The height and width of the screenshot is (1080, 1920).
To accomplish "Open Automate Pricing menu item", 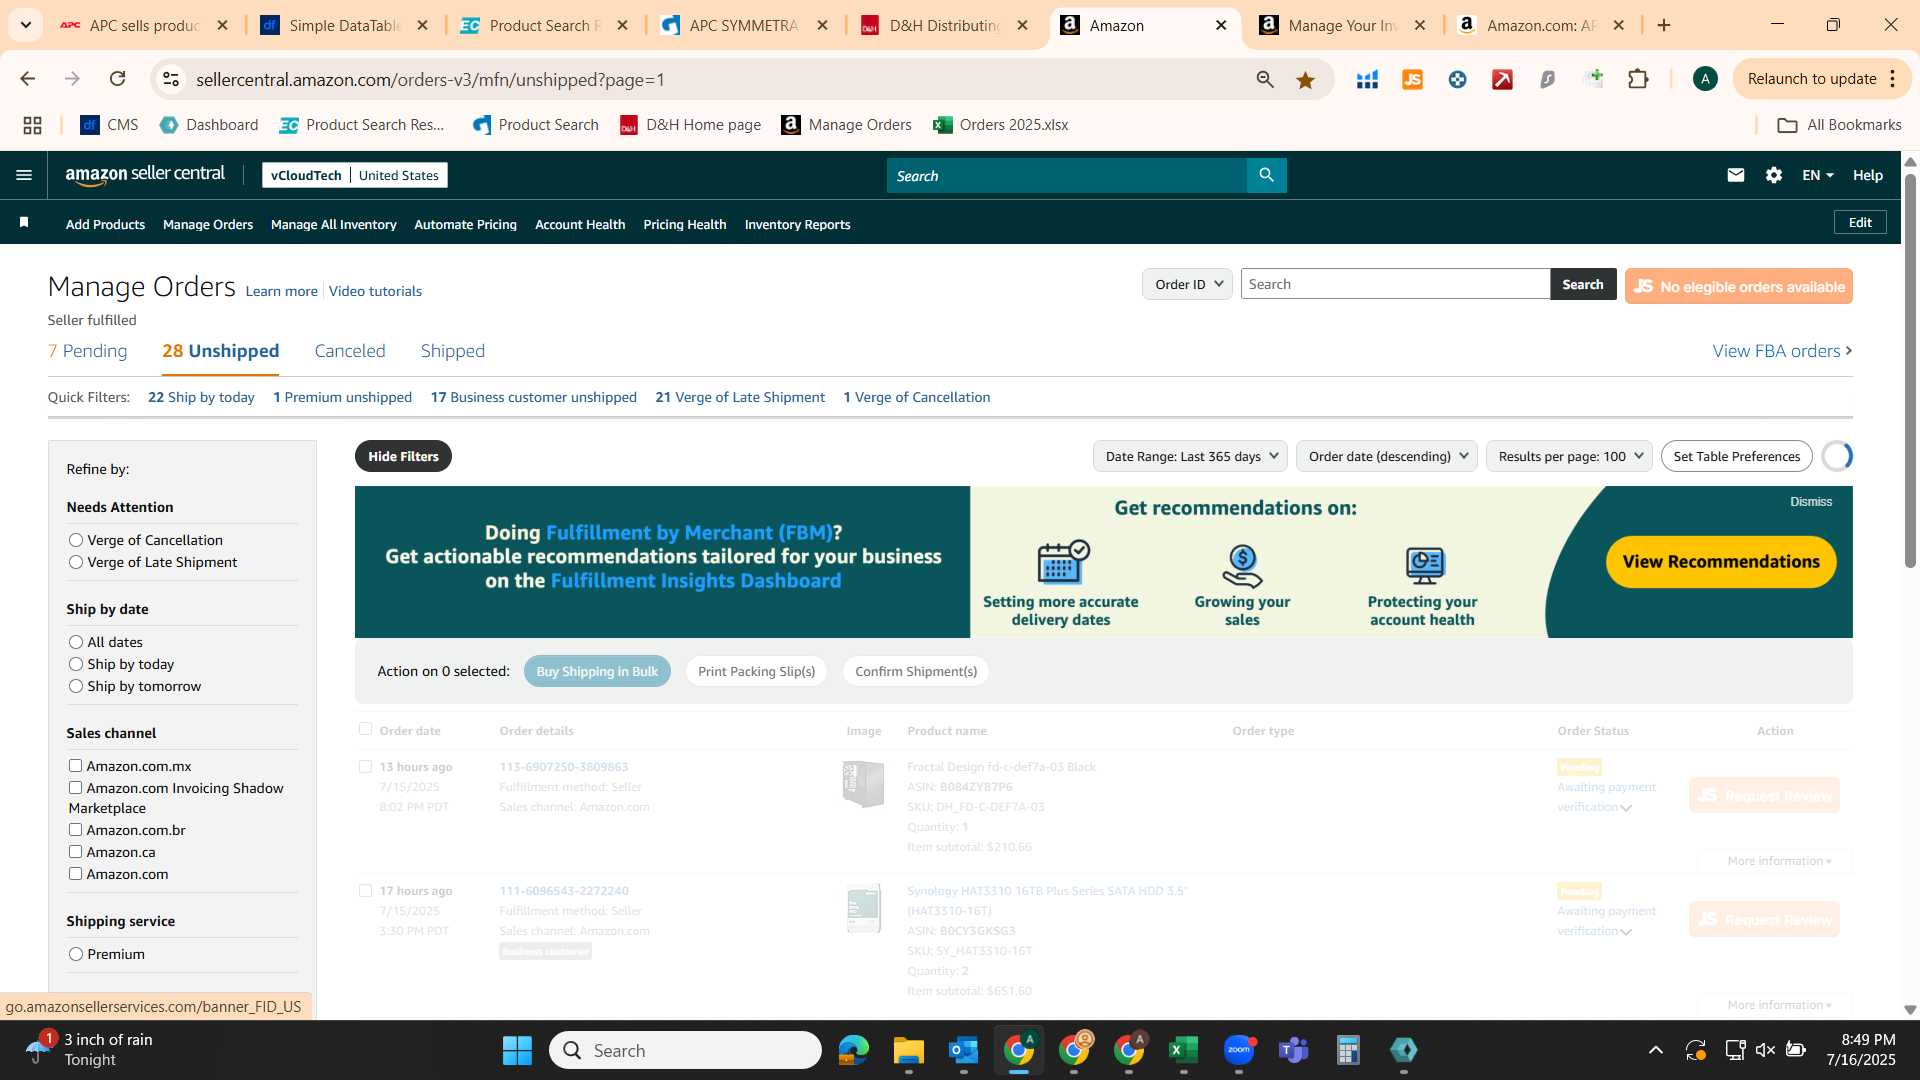I will [466, 224].
